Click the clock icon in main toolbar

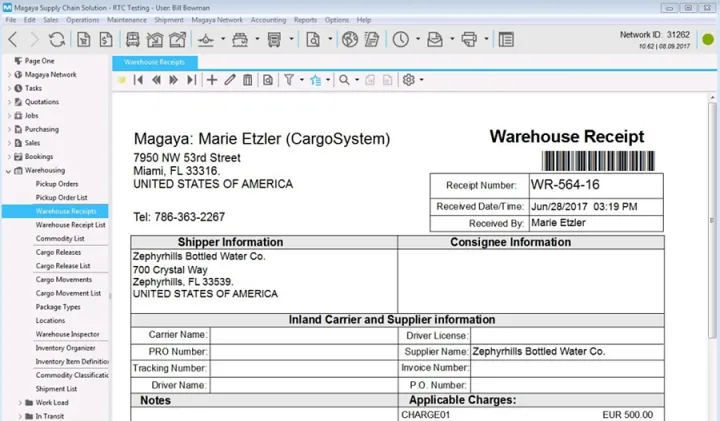400,40
